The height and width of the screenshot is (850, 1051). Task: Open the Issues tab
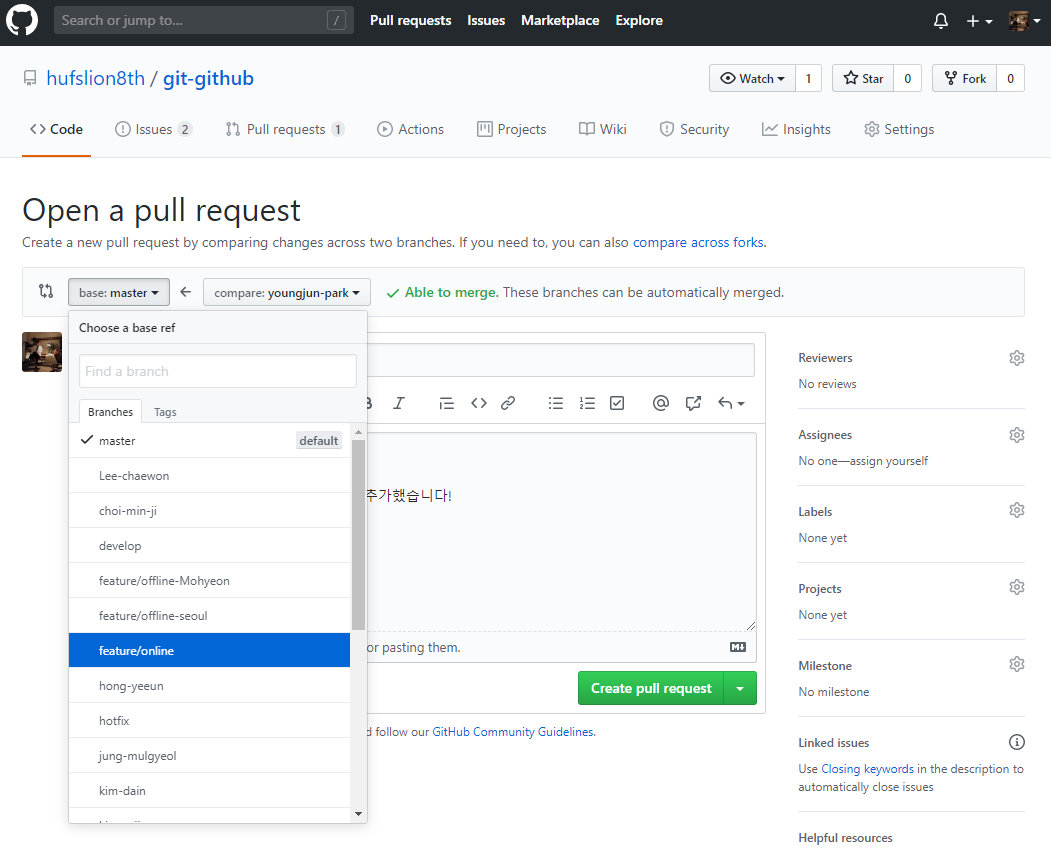pyautogui.click(x=153, y=129)
